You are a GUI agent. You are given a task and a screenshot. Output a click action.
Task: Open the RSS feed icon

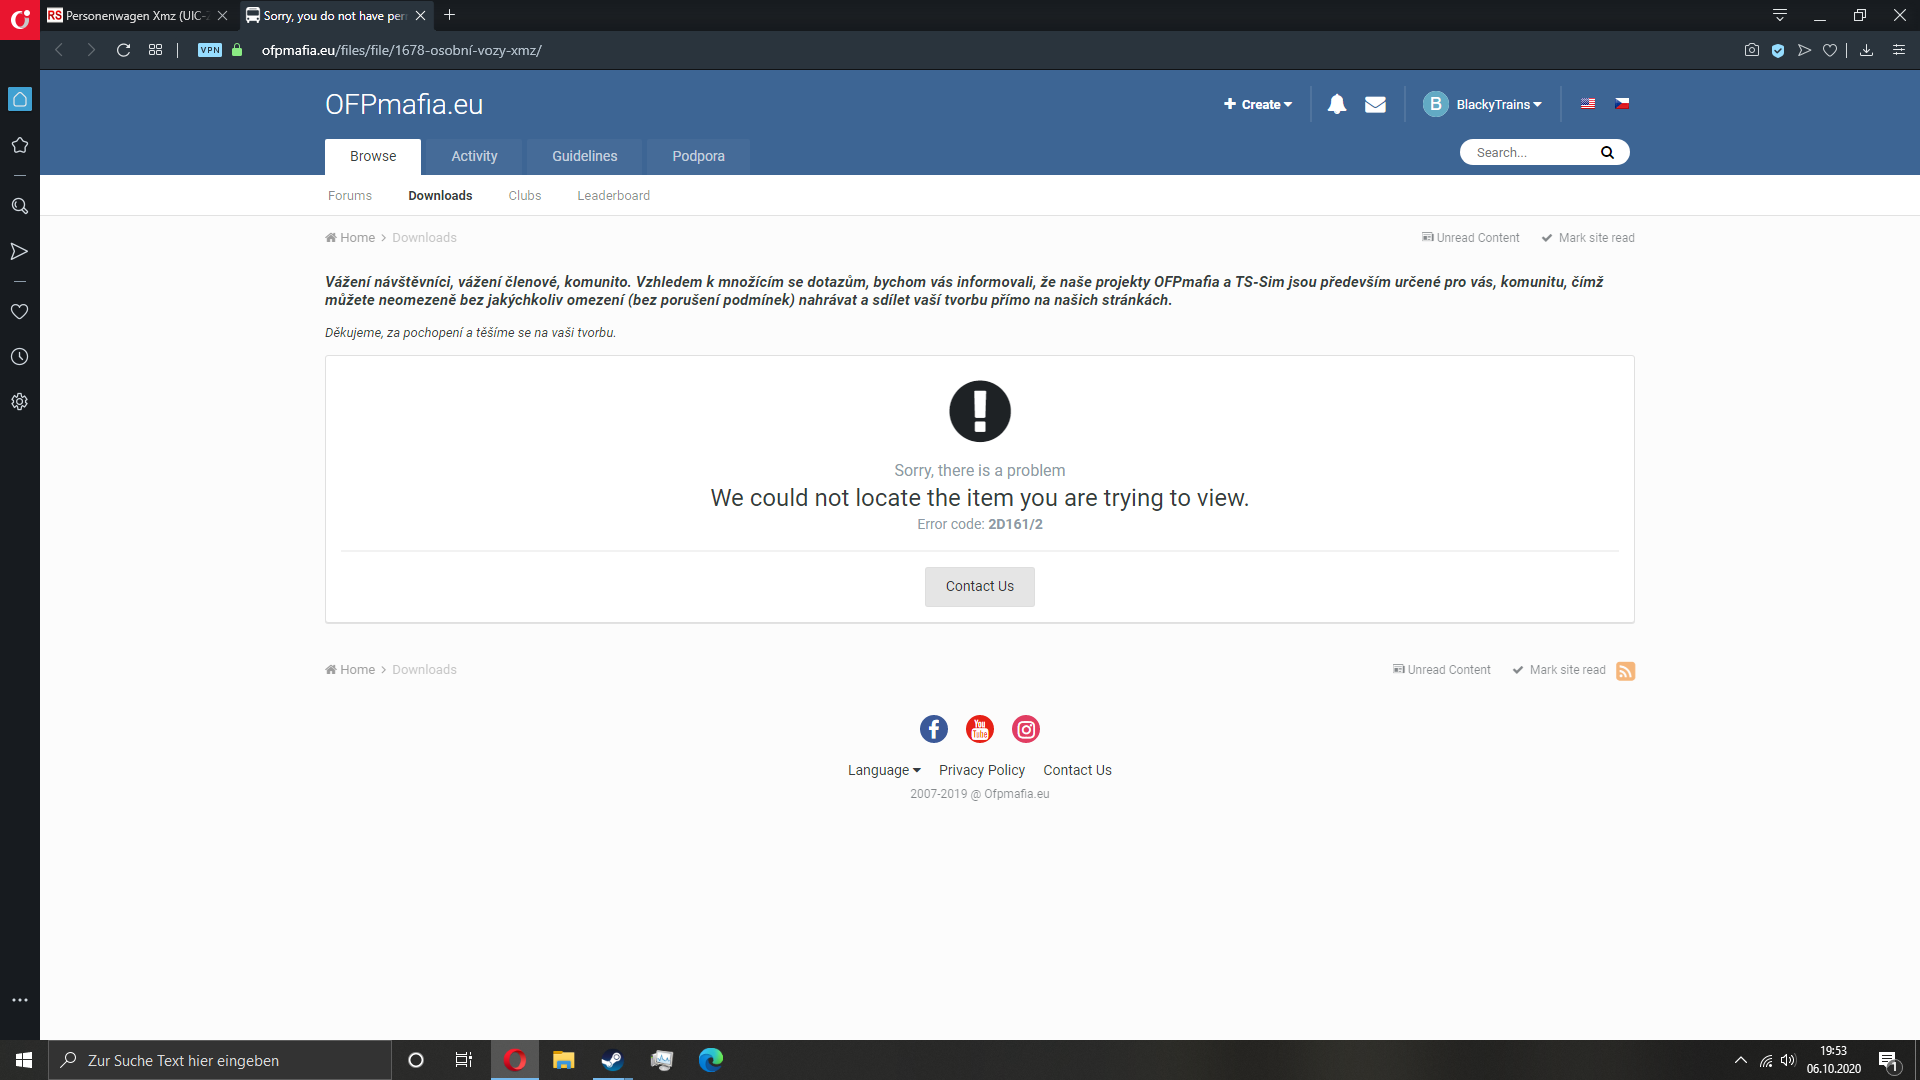coord(1625,671)
